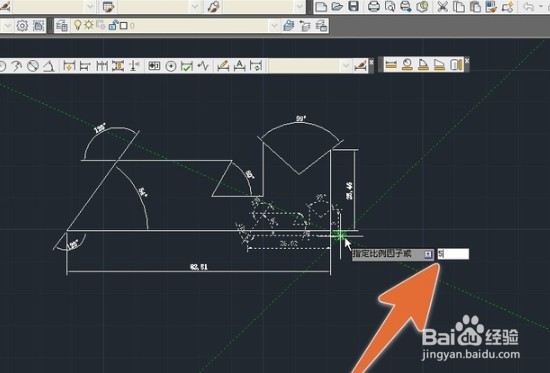550x373 pixels.
Task: Select the Dimension Break tool
Action: tap(134, 66)
